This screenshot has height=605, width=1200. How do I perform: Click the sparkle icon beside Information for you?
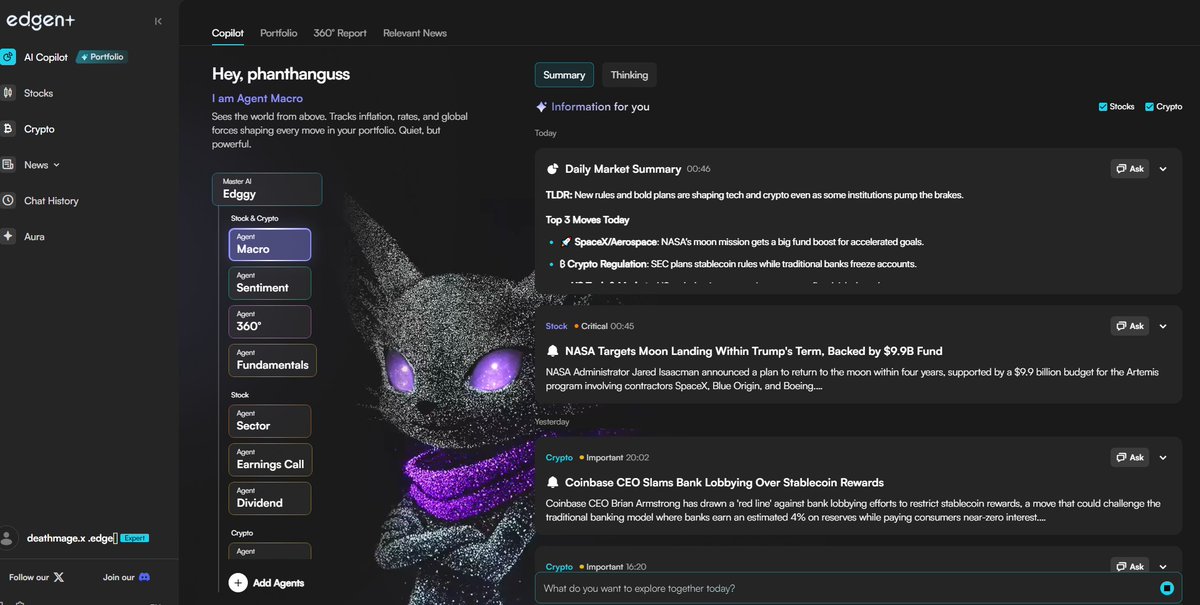coord(541,106)
